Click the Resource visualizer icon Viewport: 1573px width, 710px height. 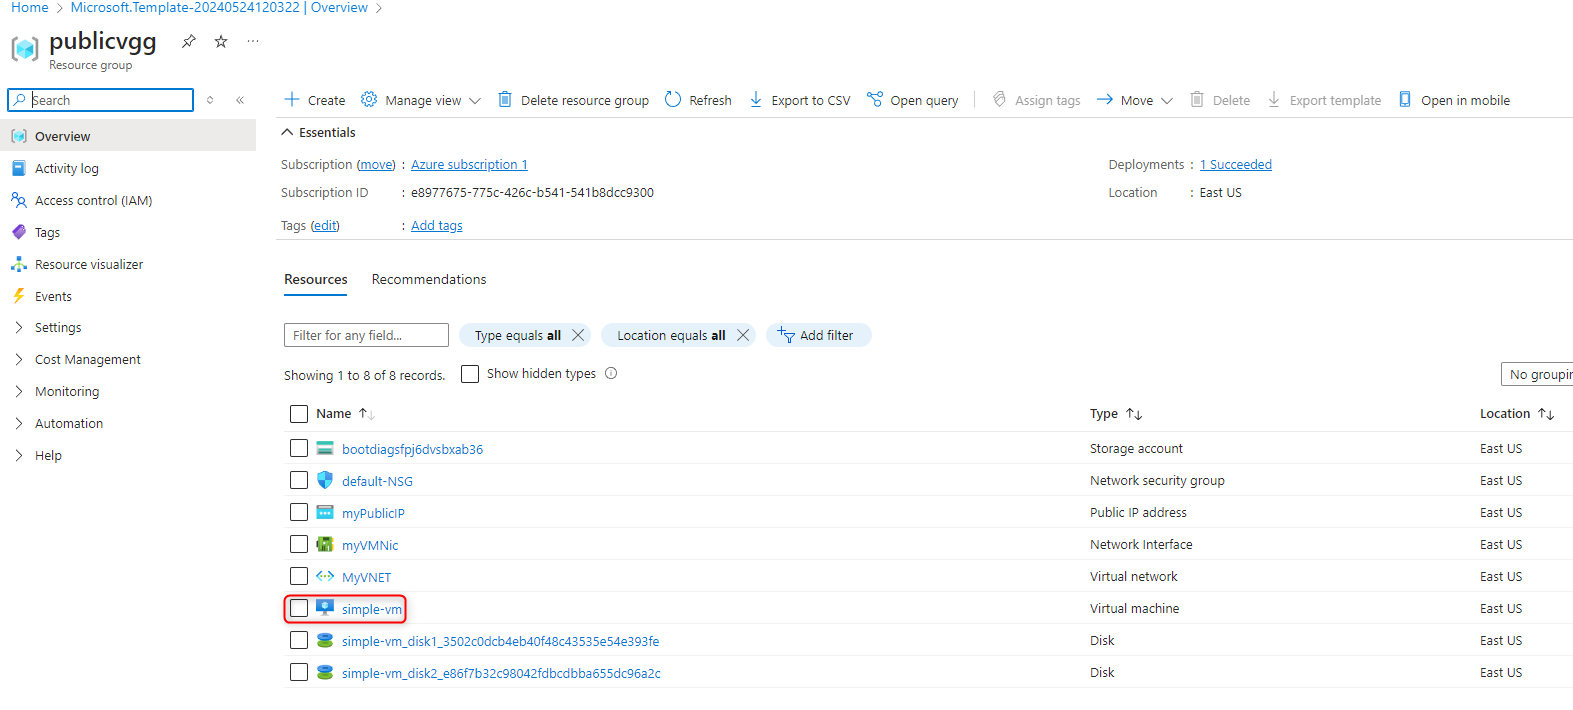pos(19,264)
